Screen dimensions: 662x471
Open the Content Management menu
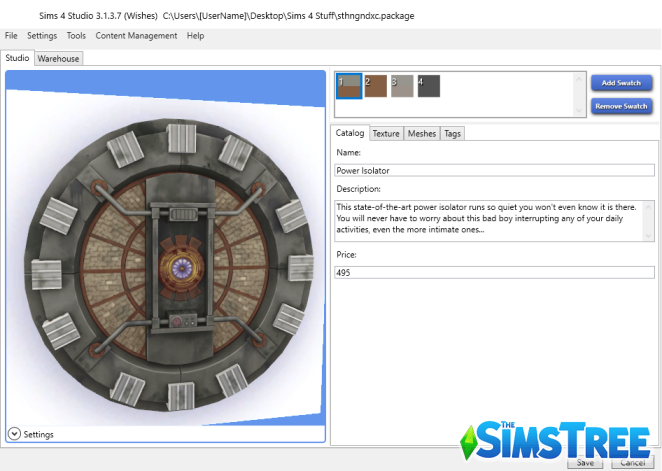[x=136, y=36]
